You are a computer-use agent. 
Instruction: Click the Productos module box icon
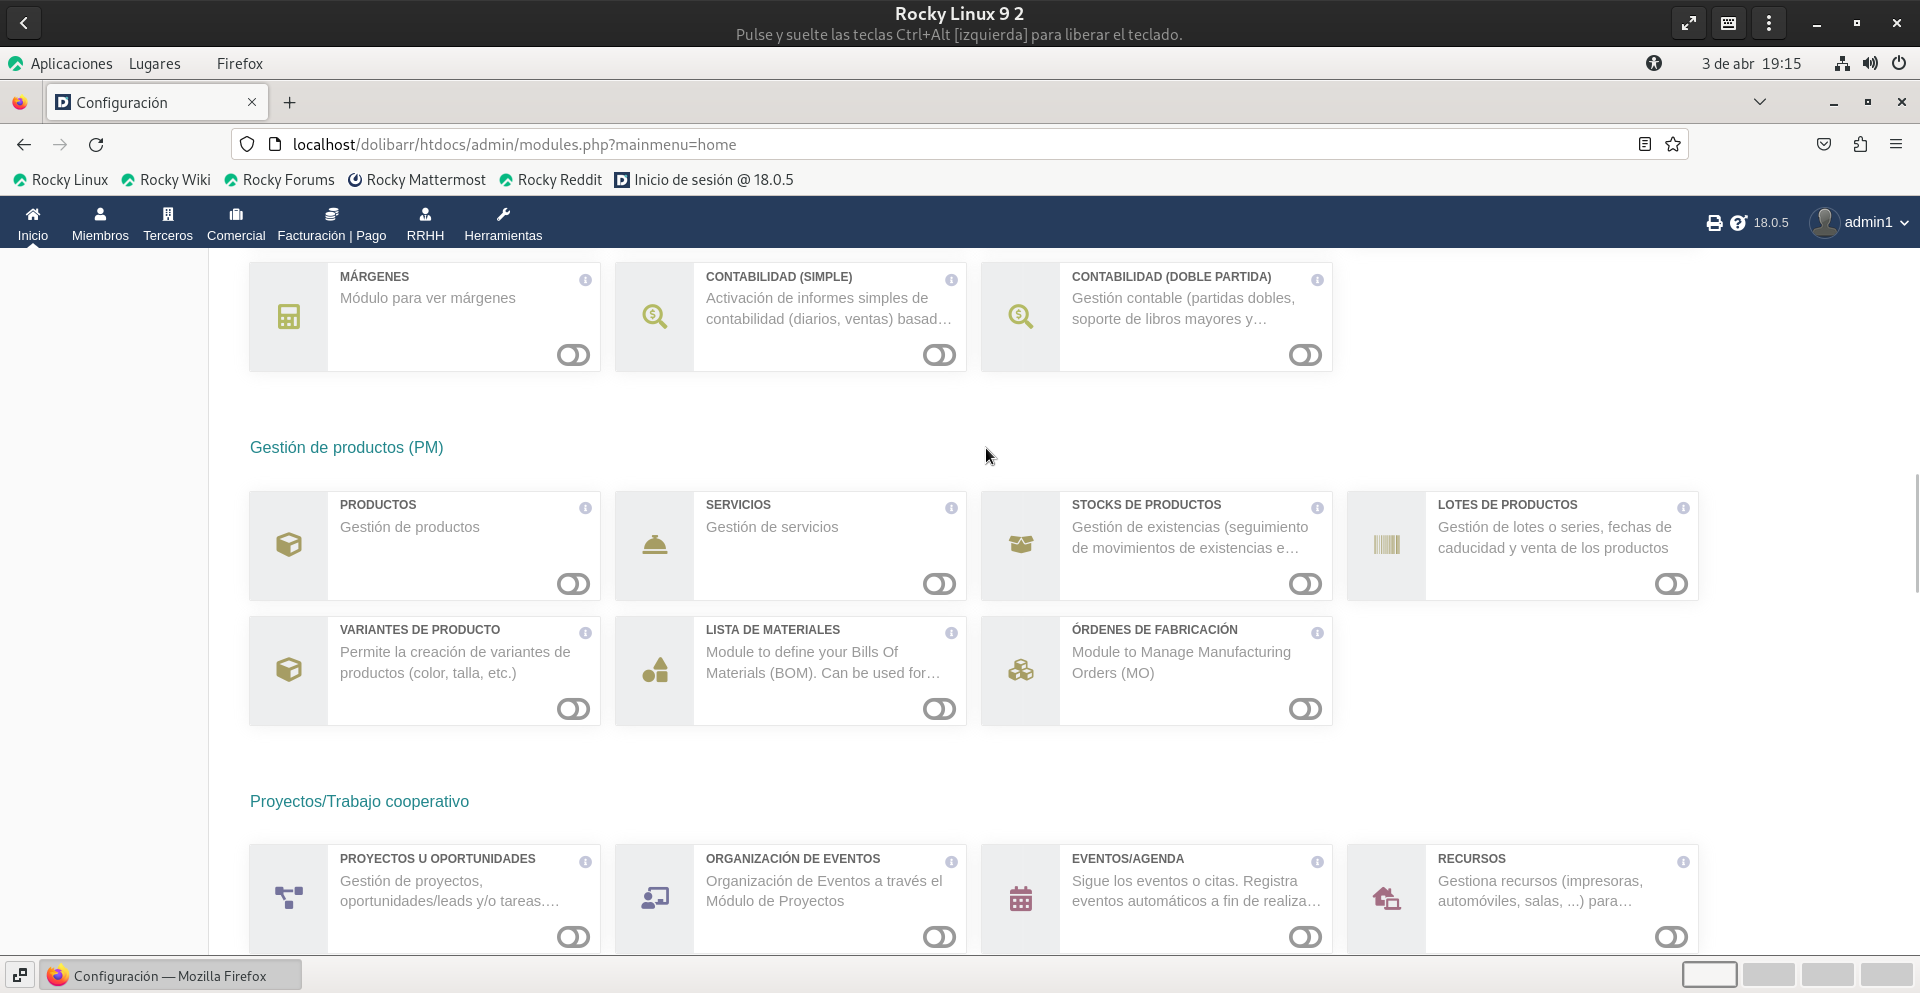(288, 545)
